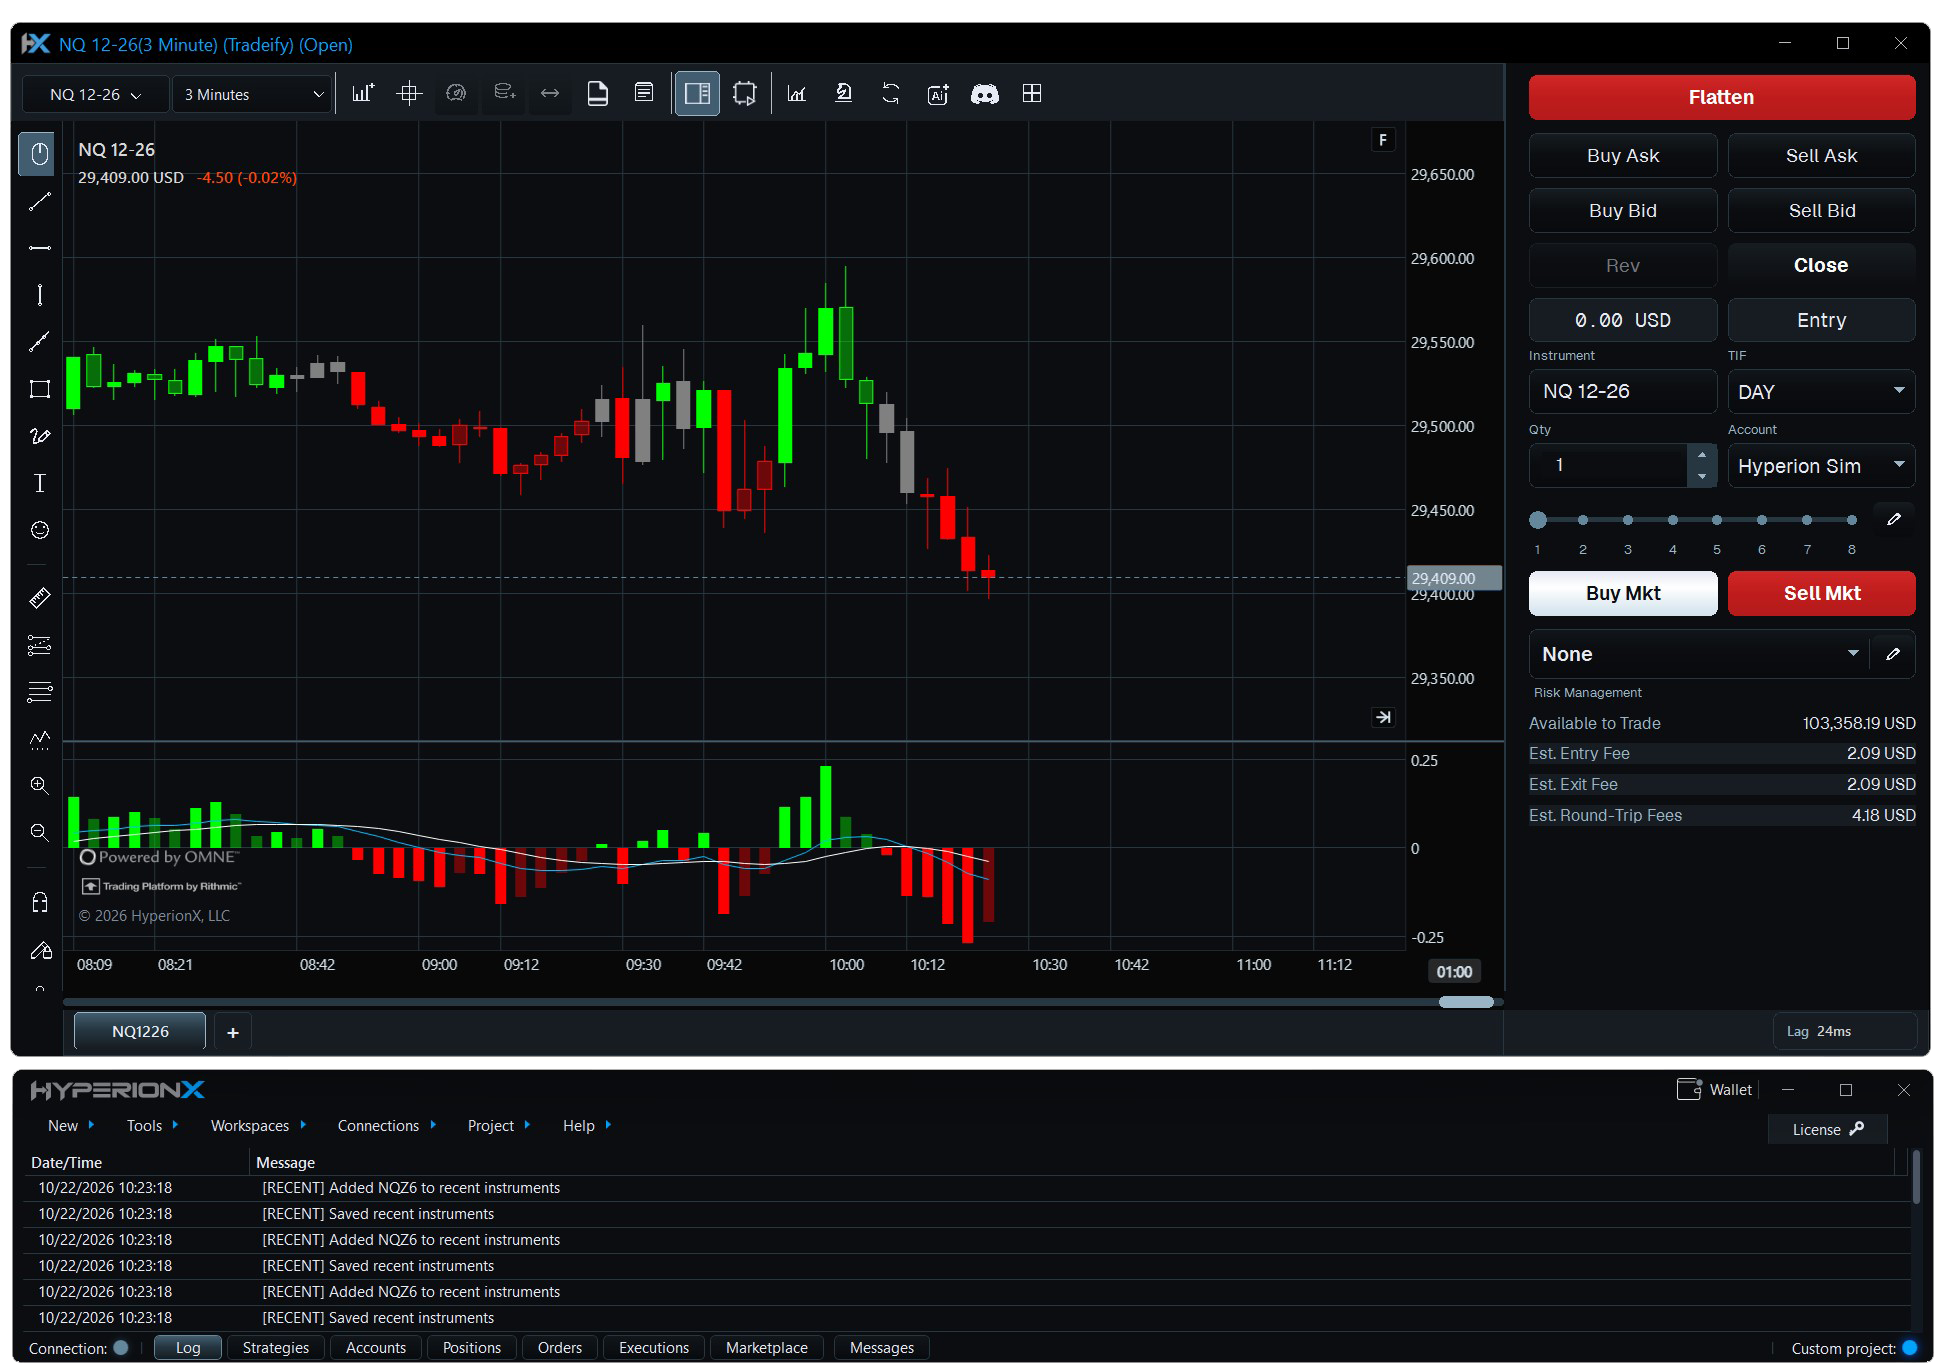This screenshot has width=1947, height=1367.
Task: Select the vertical line drawing tool
Action: click(x=39, y=295)
